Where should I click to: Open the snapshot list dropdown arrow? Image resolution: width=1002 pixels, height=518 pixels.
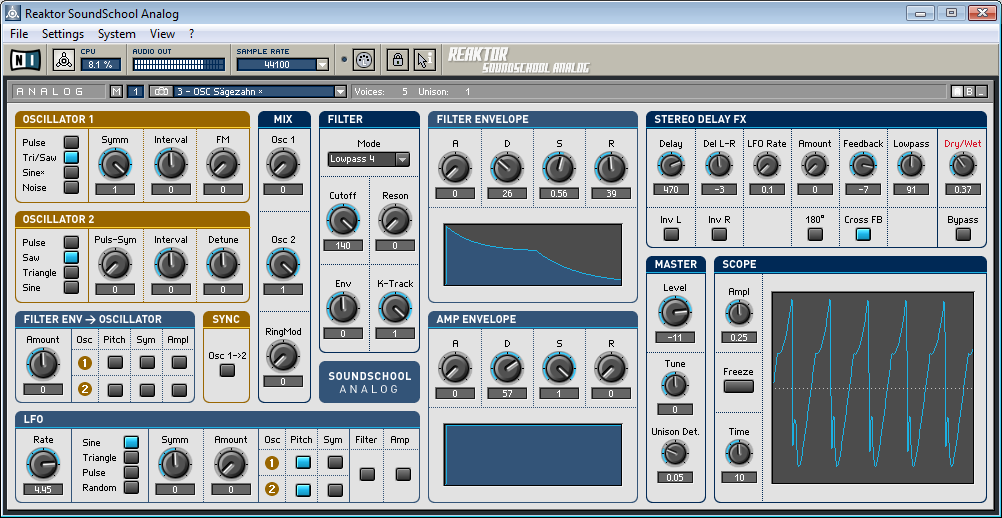pyautogui.click(x=340, y=92)
